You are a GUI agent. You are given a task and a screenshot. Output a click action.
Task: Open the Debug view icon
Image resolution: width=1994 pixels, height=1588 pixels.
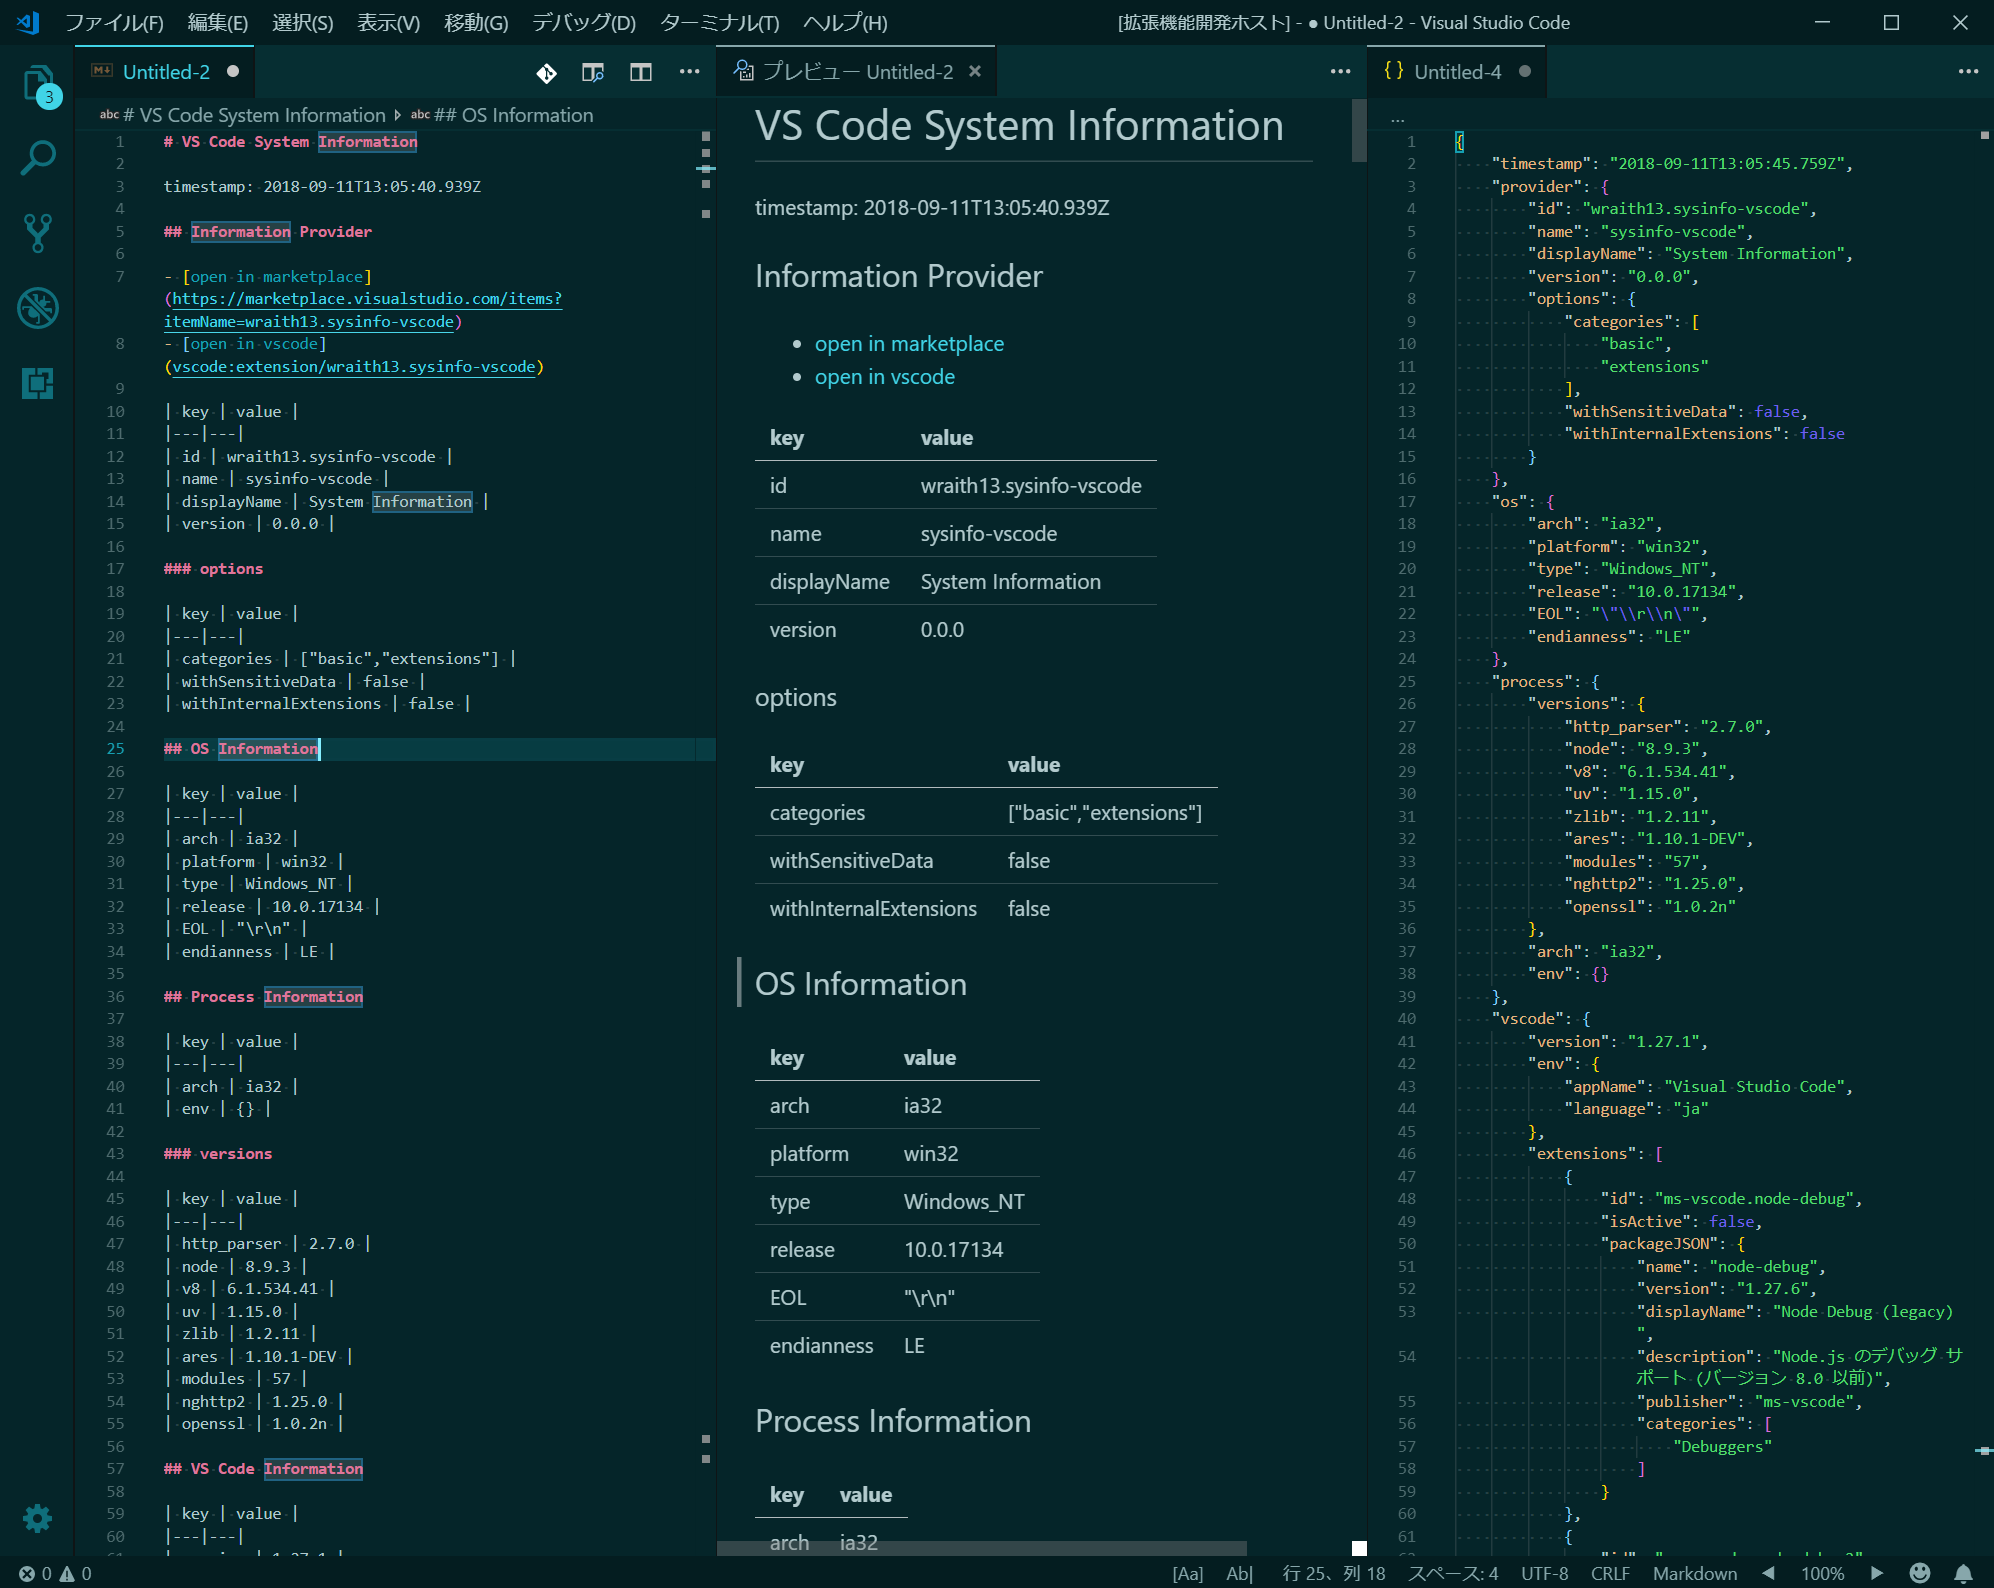click(x=37, y=308)
